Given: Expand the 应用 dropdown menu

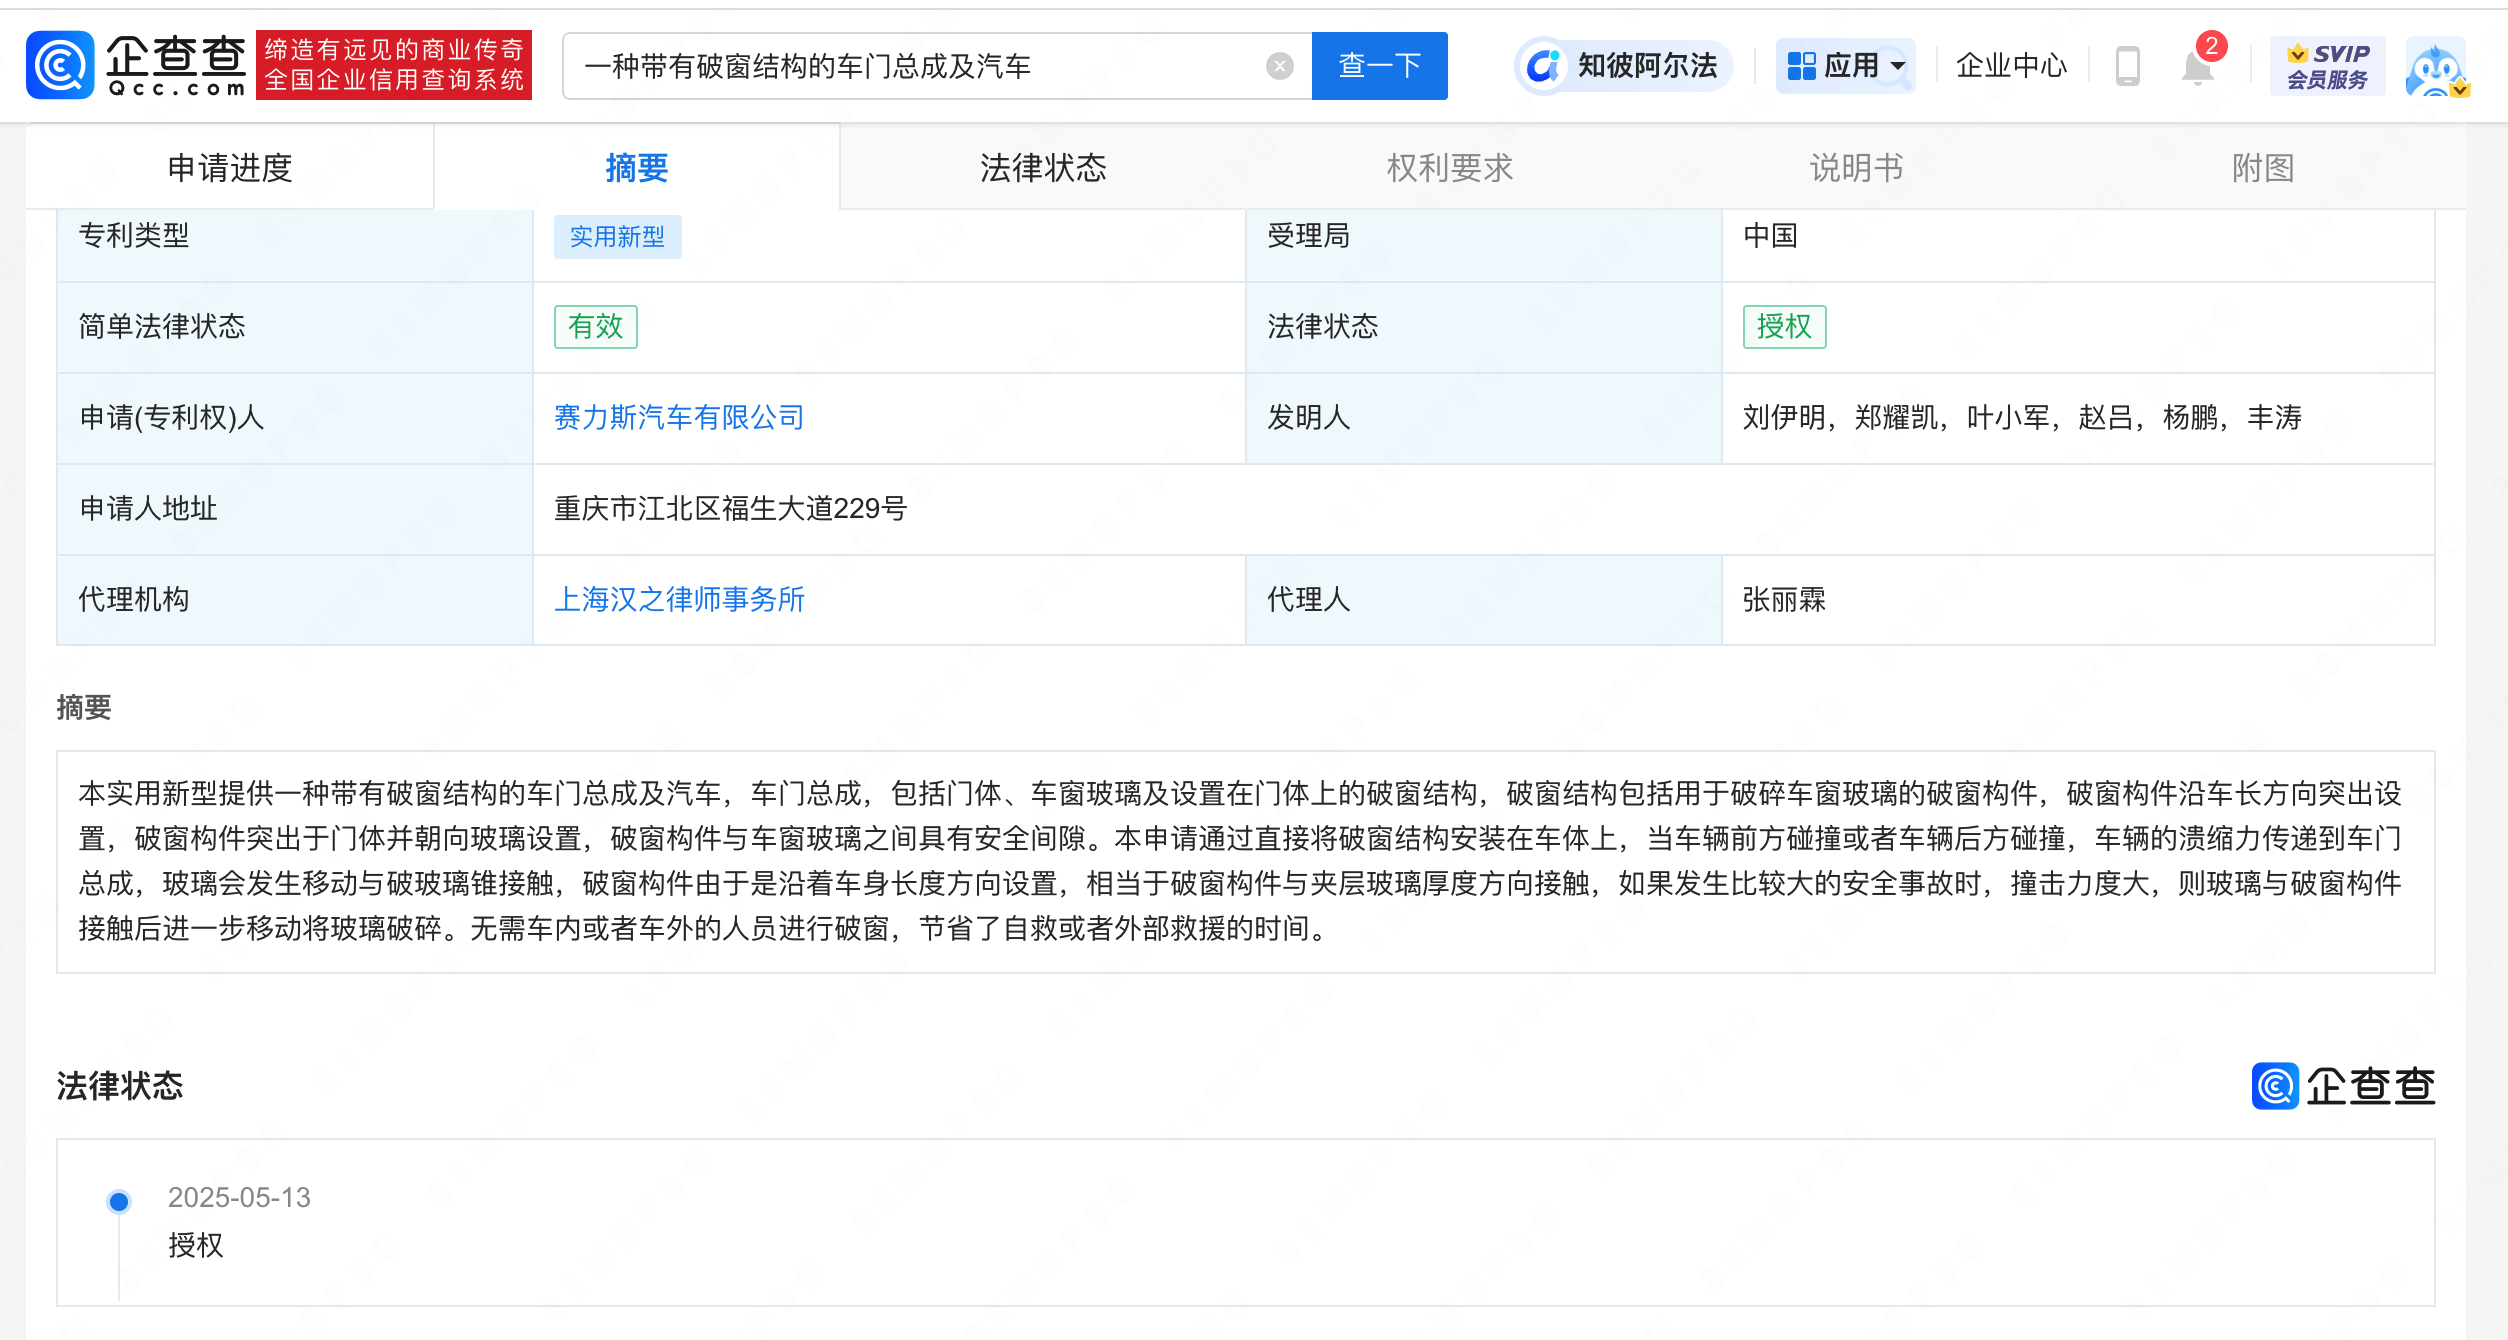Looking at the screenshot, I should [x=1845, y=66].
